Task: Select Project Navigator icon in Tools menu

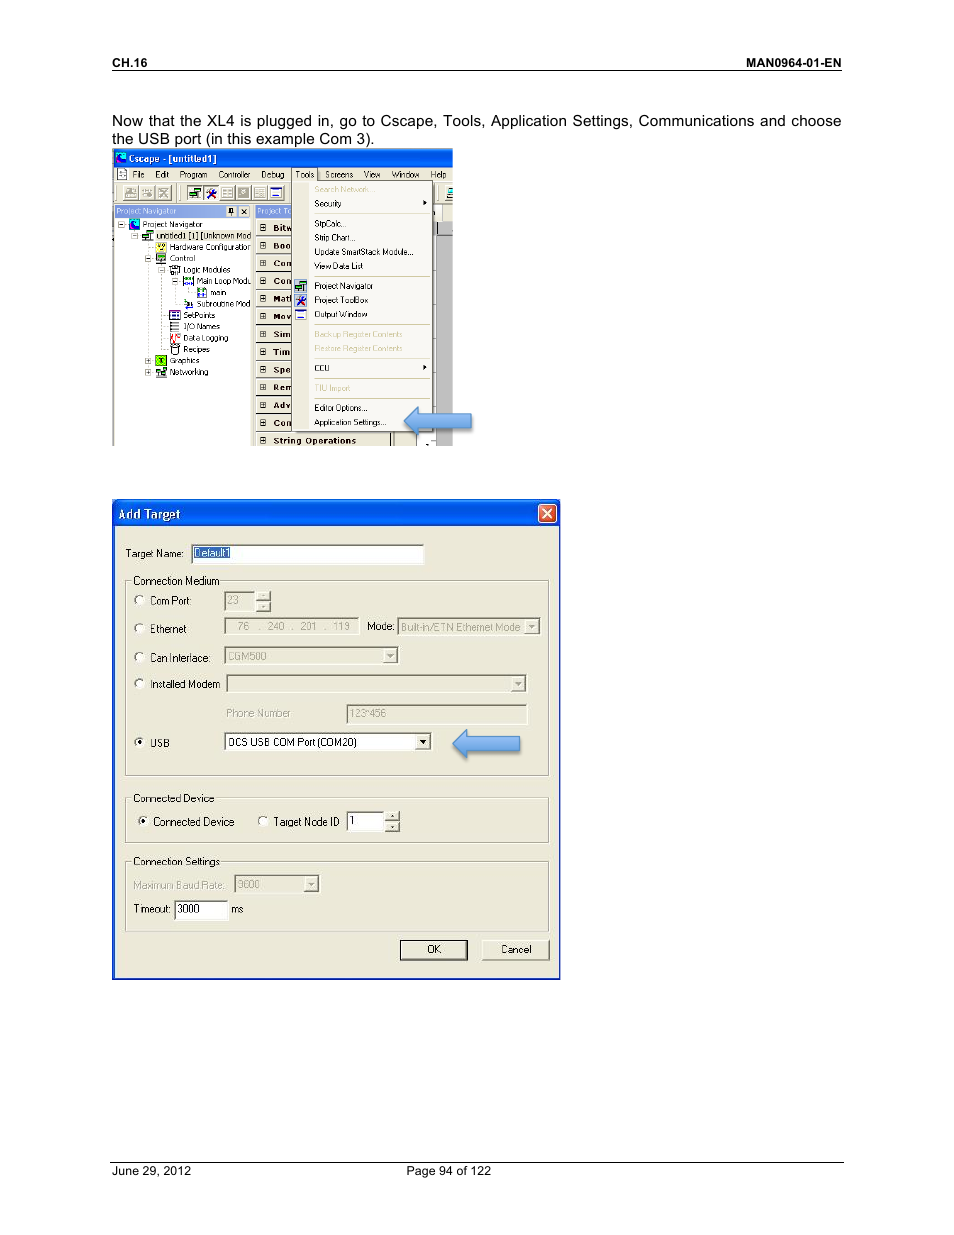Action: point(301,286)
